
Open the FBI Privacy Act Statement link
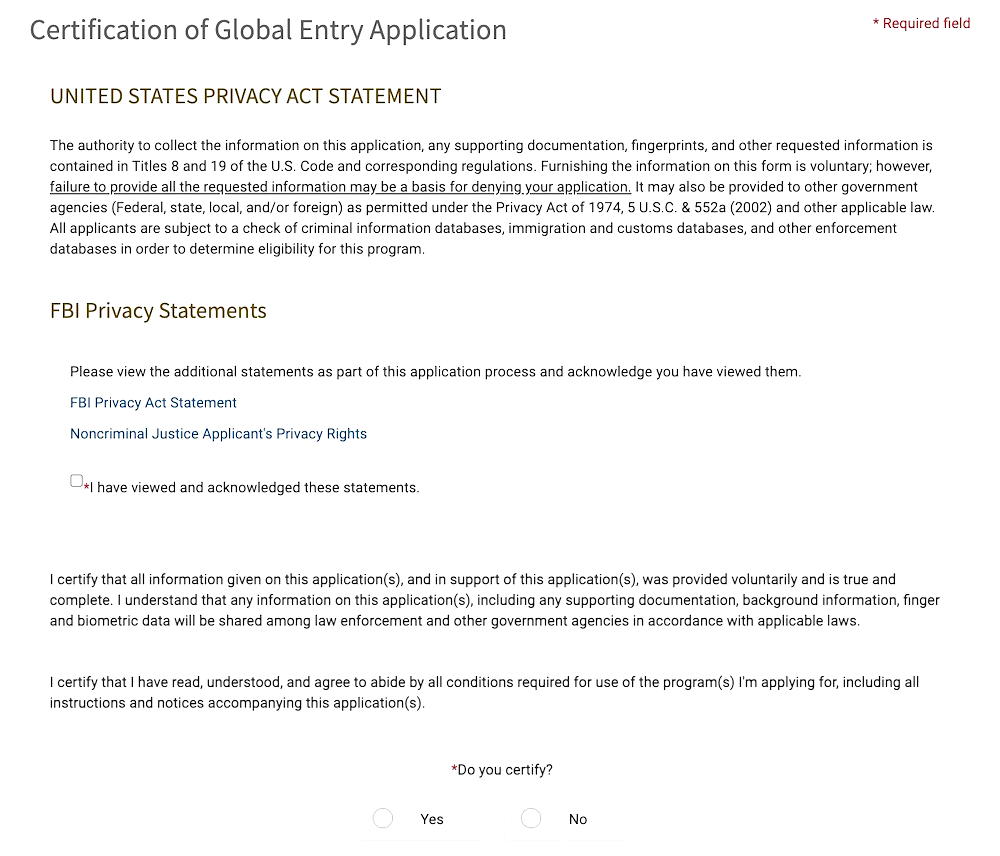coord(153,403)
